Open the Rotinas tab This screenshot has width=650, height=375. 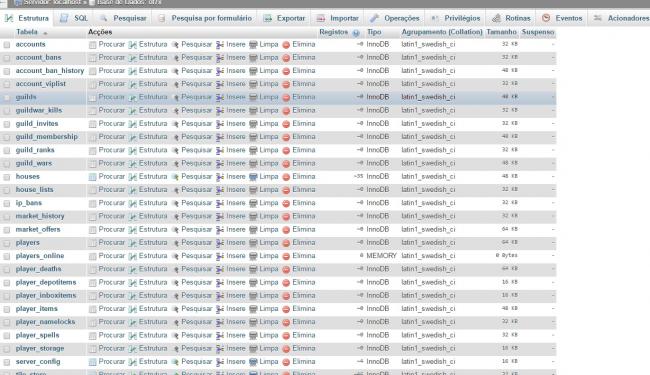coord(511,18)
